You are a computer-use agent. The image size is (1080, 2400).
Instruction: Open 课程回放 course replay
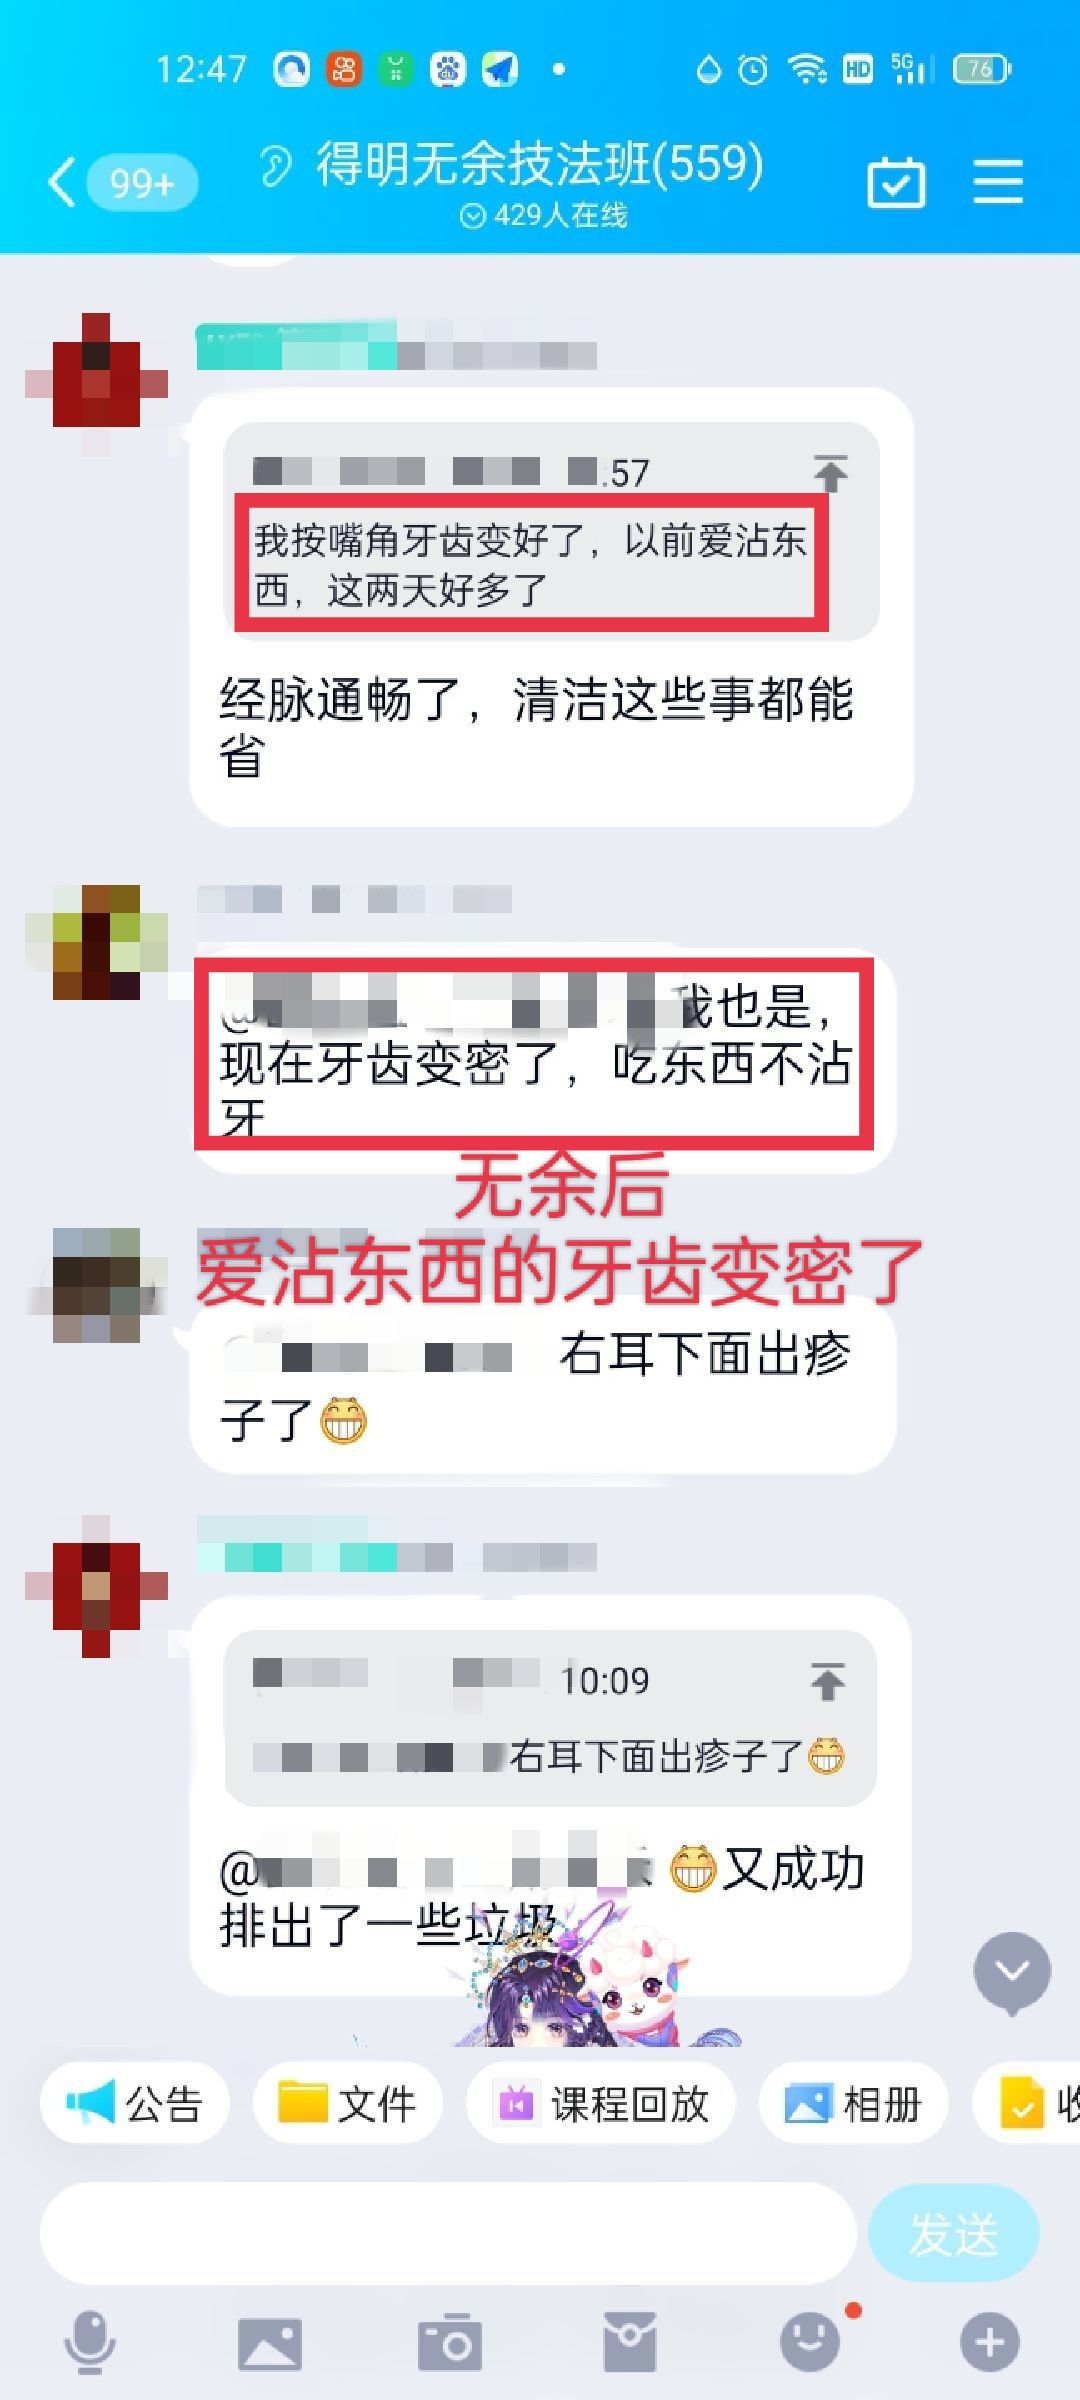(601, 2104)
